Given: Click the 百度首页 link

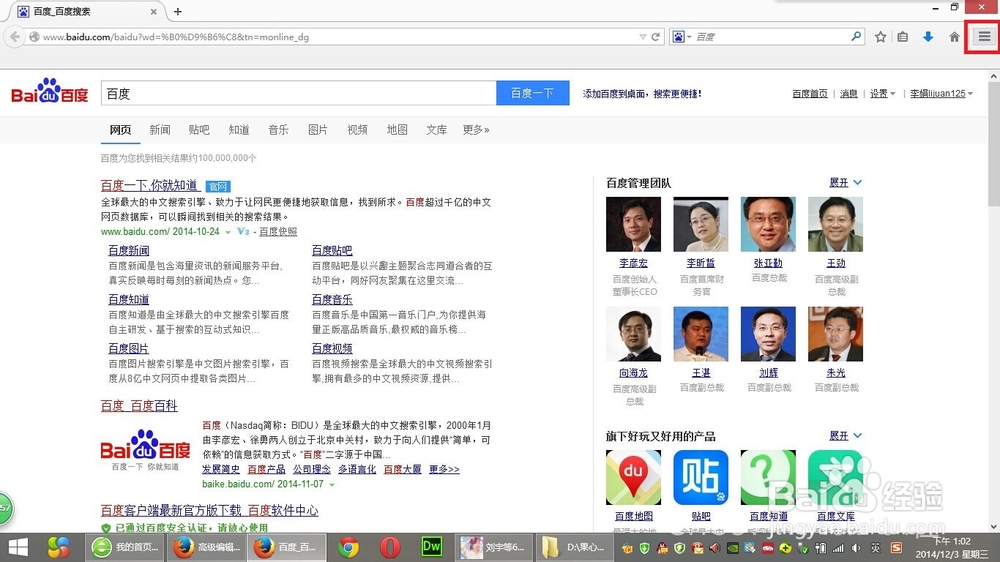Looking at the screenshot, I should pyautogui.click(x=810, y=94).
